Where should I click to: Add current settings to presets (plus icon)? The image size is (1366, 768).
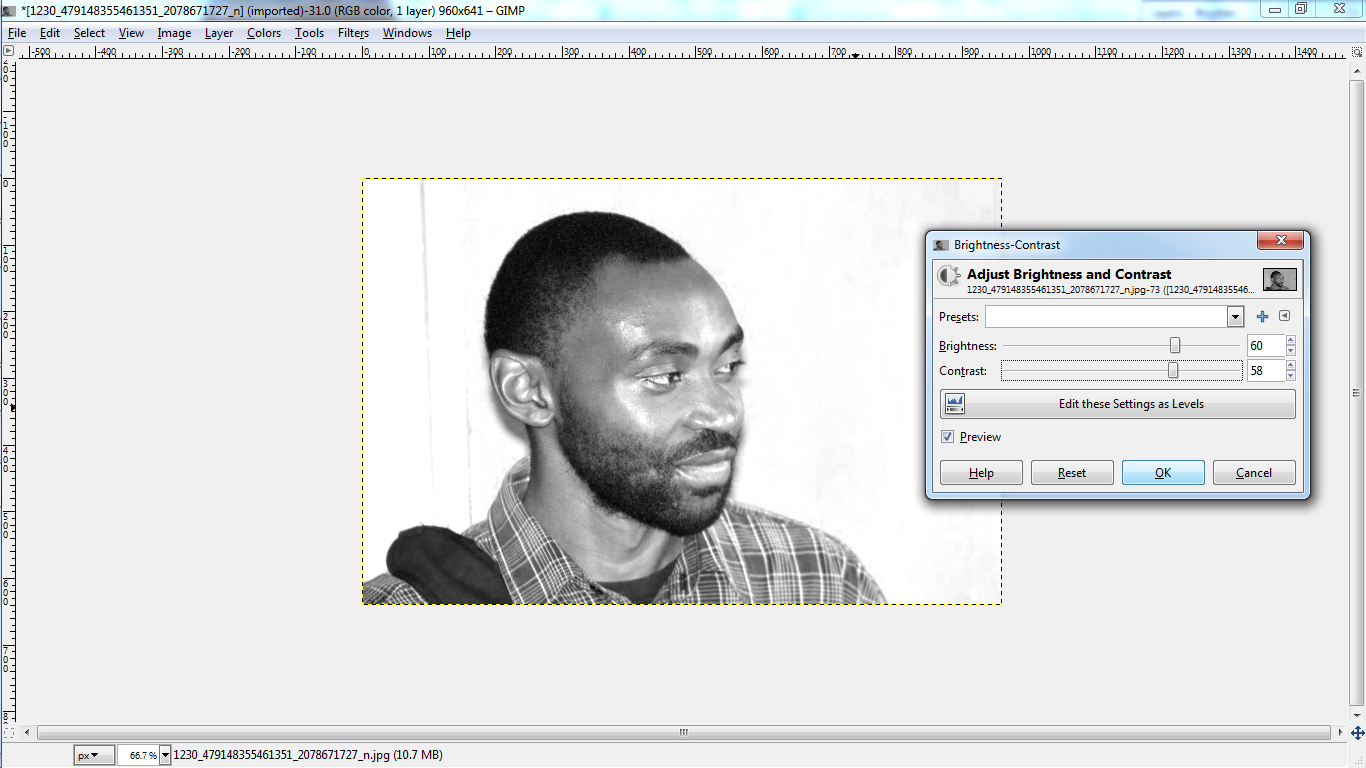click(x=1262, y=316)
